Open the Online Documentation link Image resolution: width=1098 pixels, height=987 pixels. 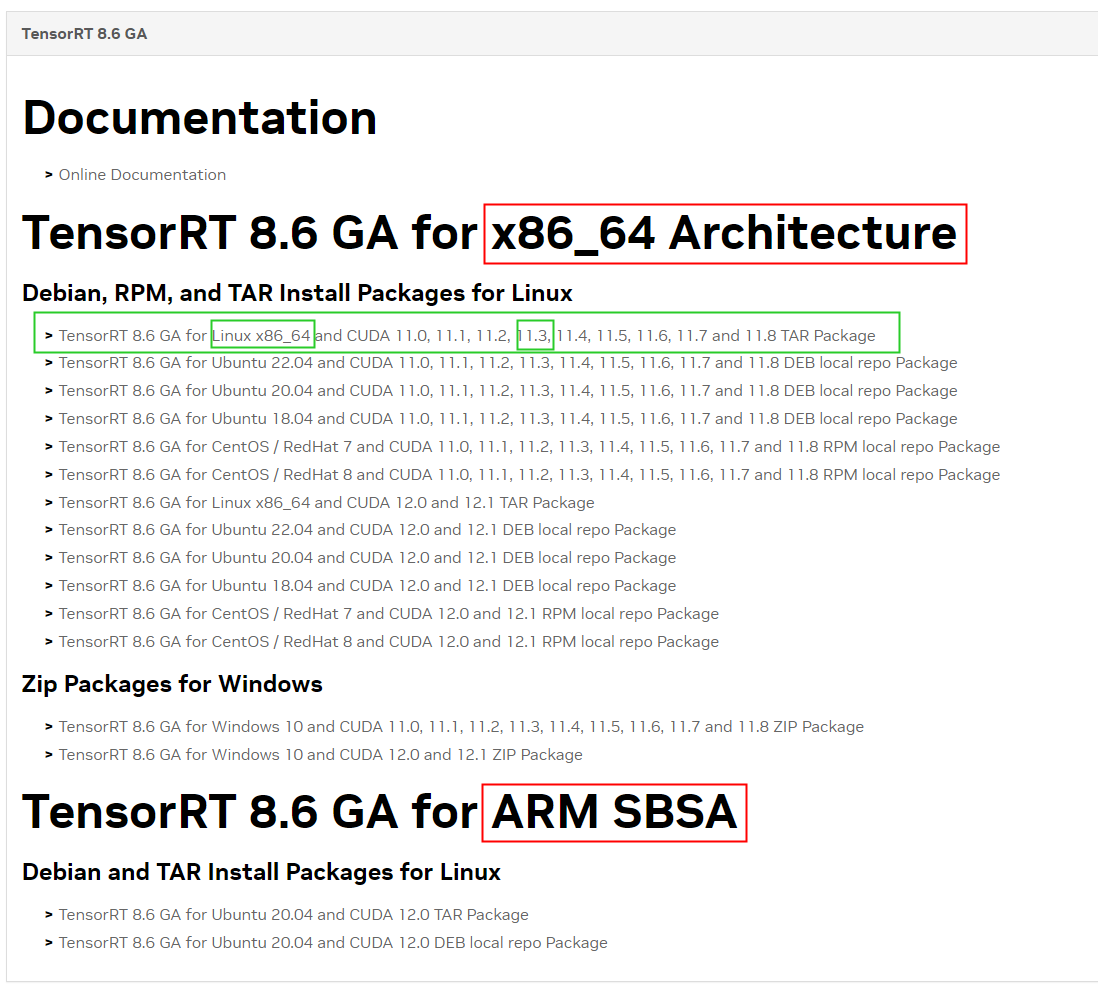click(142, 174)
